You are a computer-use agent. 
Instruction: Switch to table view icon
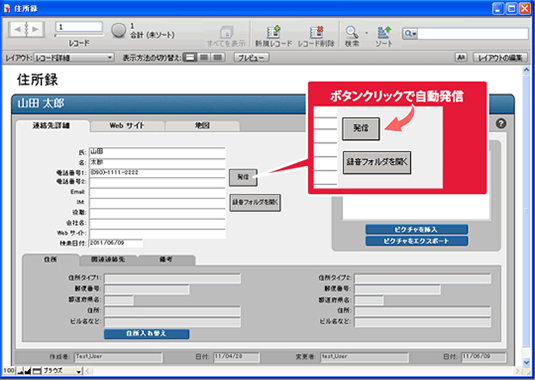(217, 57)
